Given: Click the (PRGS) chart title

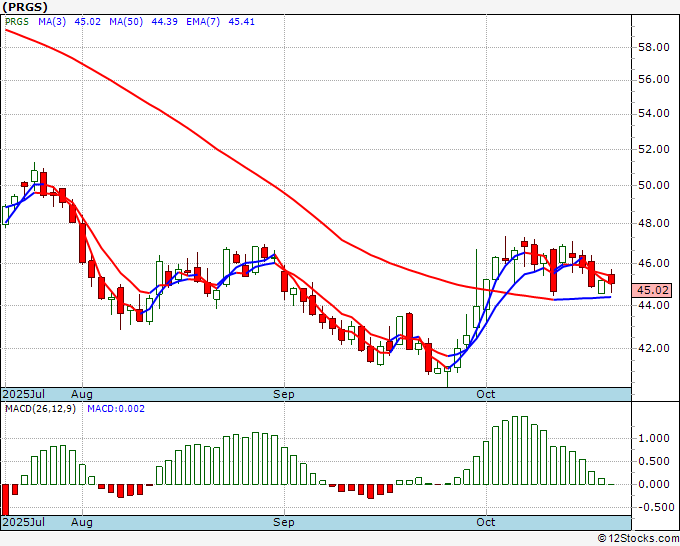Looking at the screenshot, I should pyautogui.click(x=25, y=7).
